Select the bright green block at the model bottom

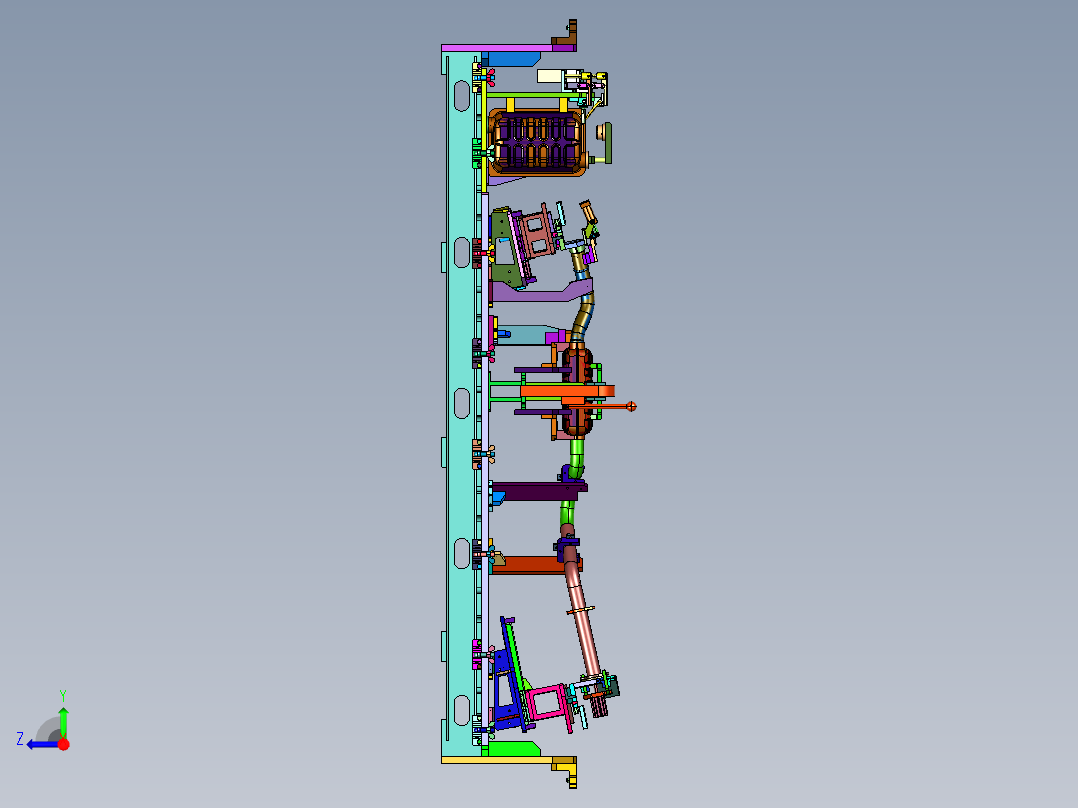(x=514, y=748)
